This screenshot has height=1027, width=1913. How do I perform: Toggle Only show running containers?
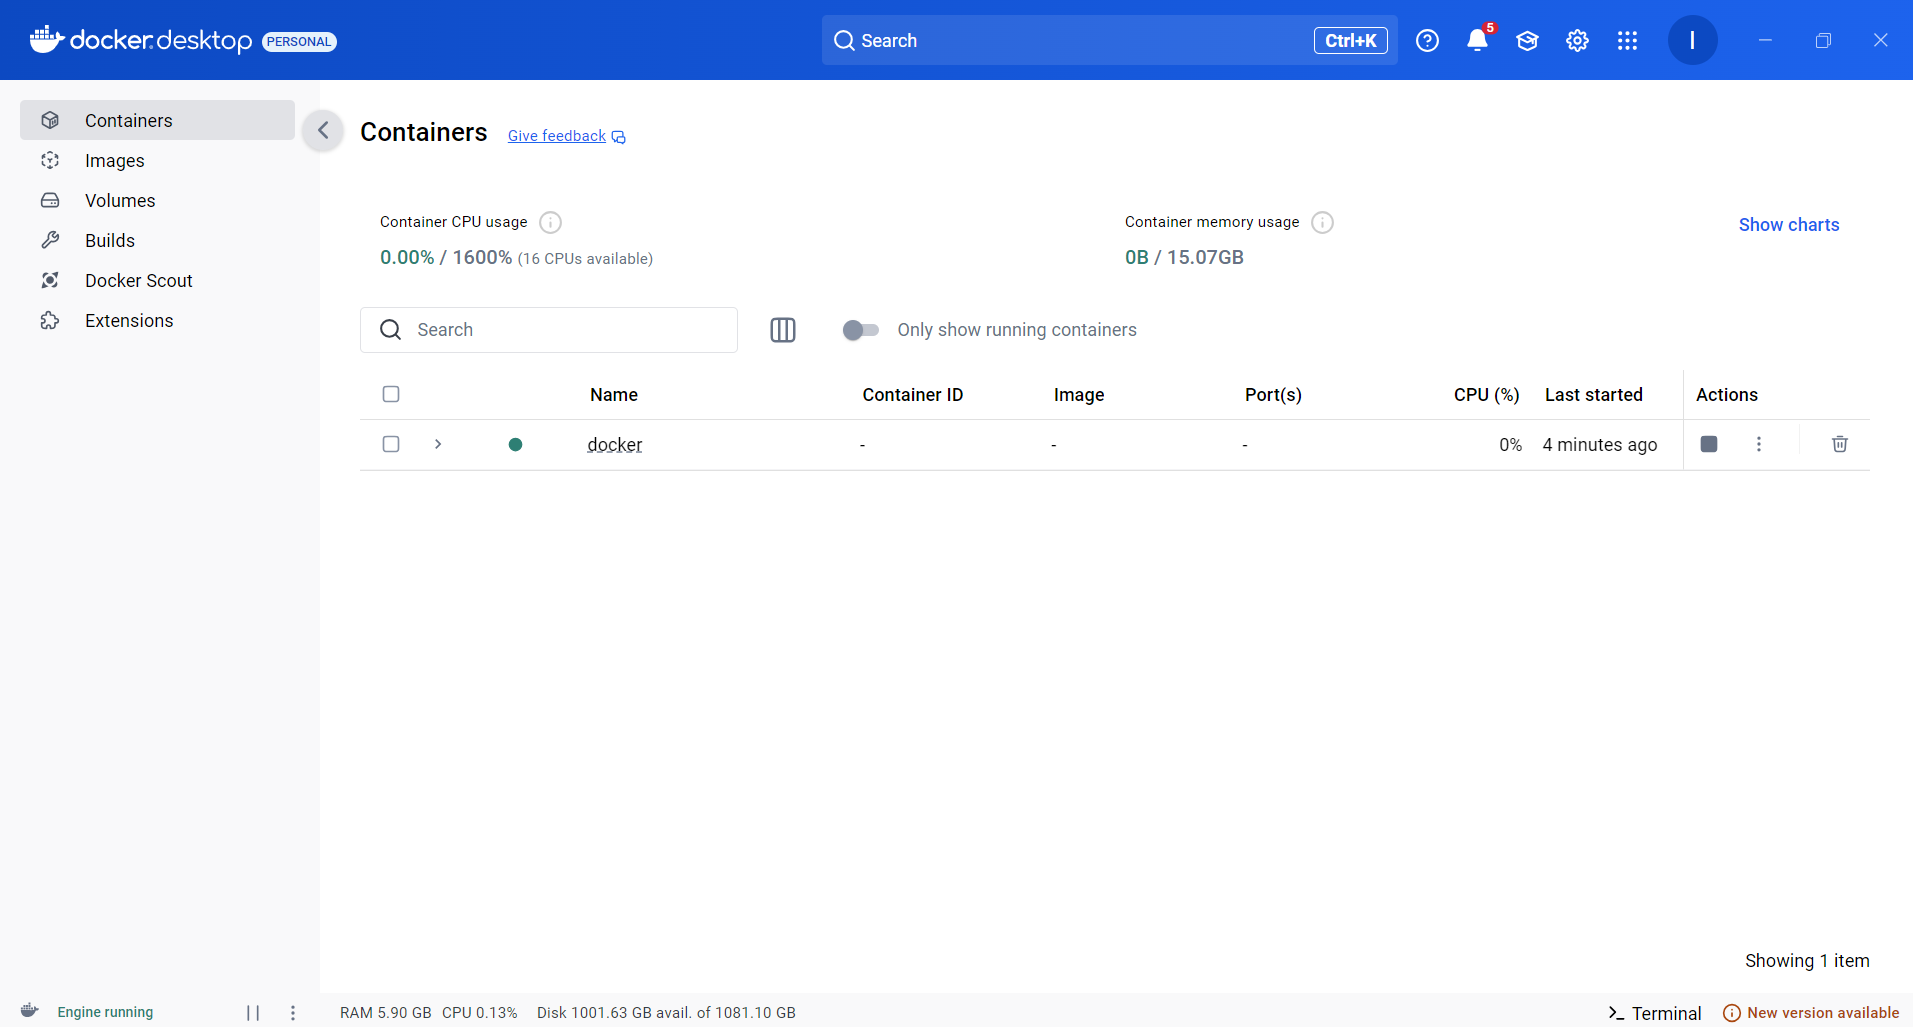coord(860,330)
